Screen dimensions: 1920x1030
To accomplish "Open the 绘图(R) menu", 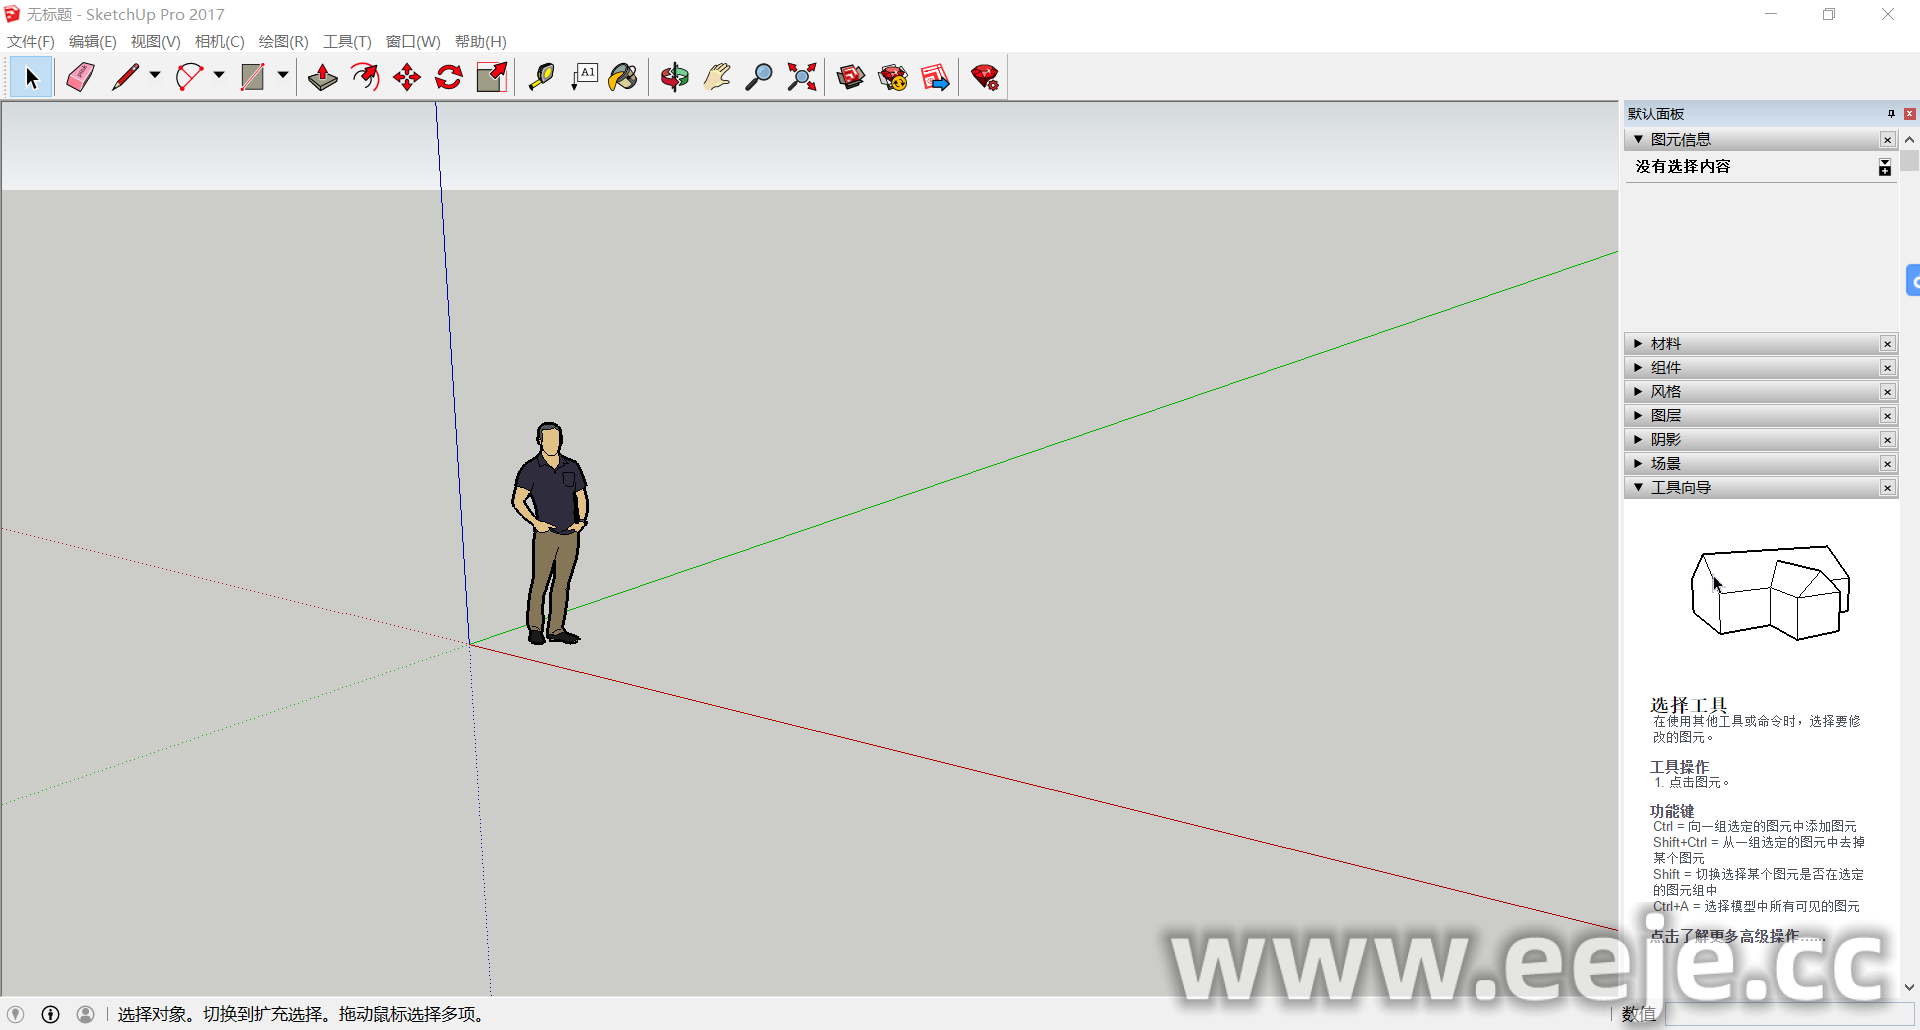I will (x=283, y=41).
